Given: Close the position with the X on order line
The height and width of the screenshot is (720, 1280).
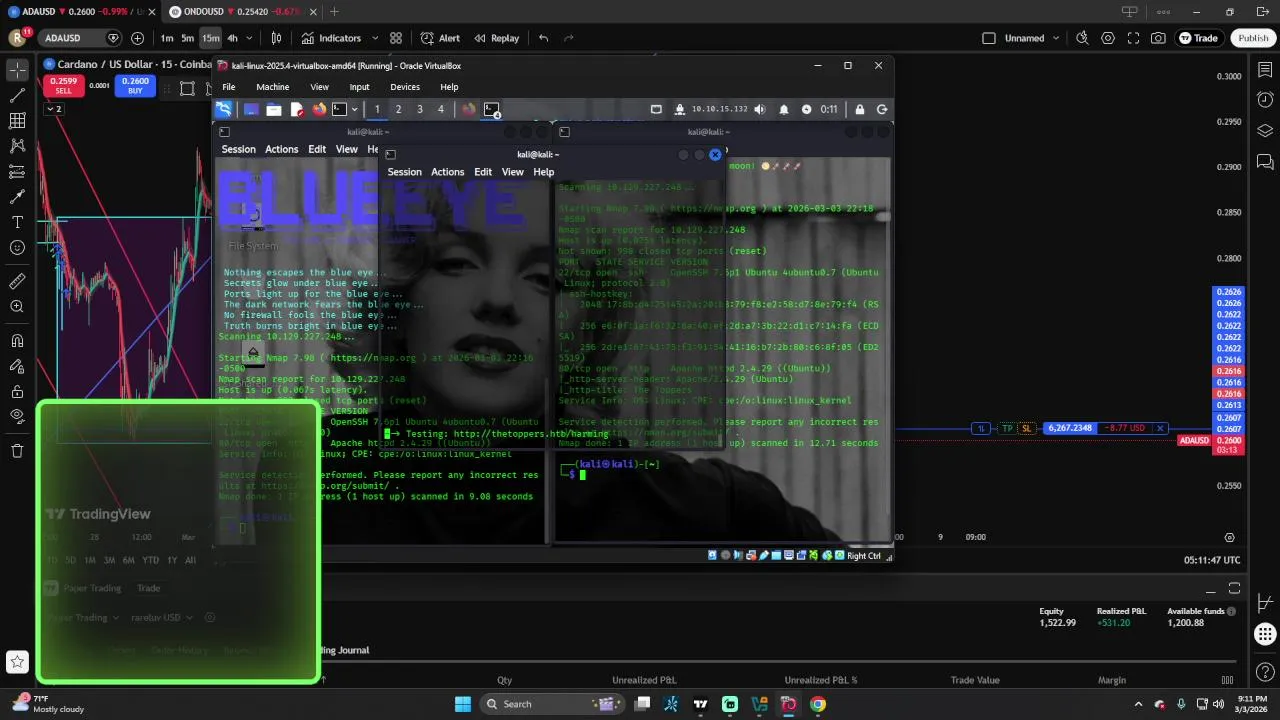Looking at the screenshot, I should click(x=1159, y=428).
